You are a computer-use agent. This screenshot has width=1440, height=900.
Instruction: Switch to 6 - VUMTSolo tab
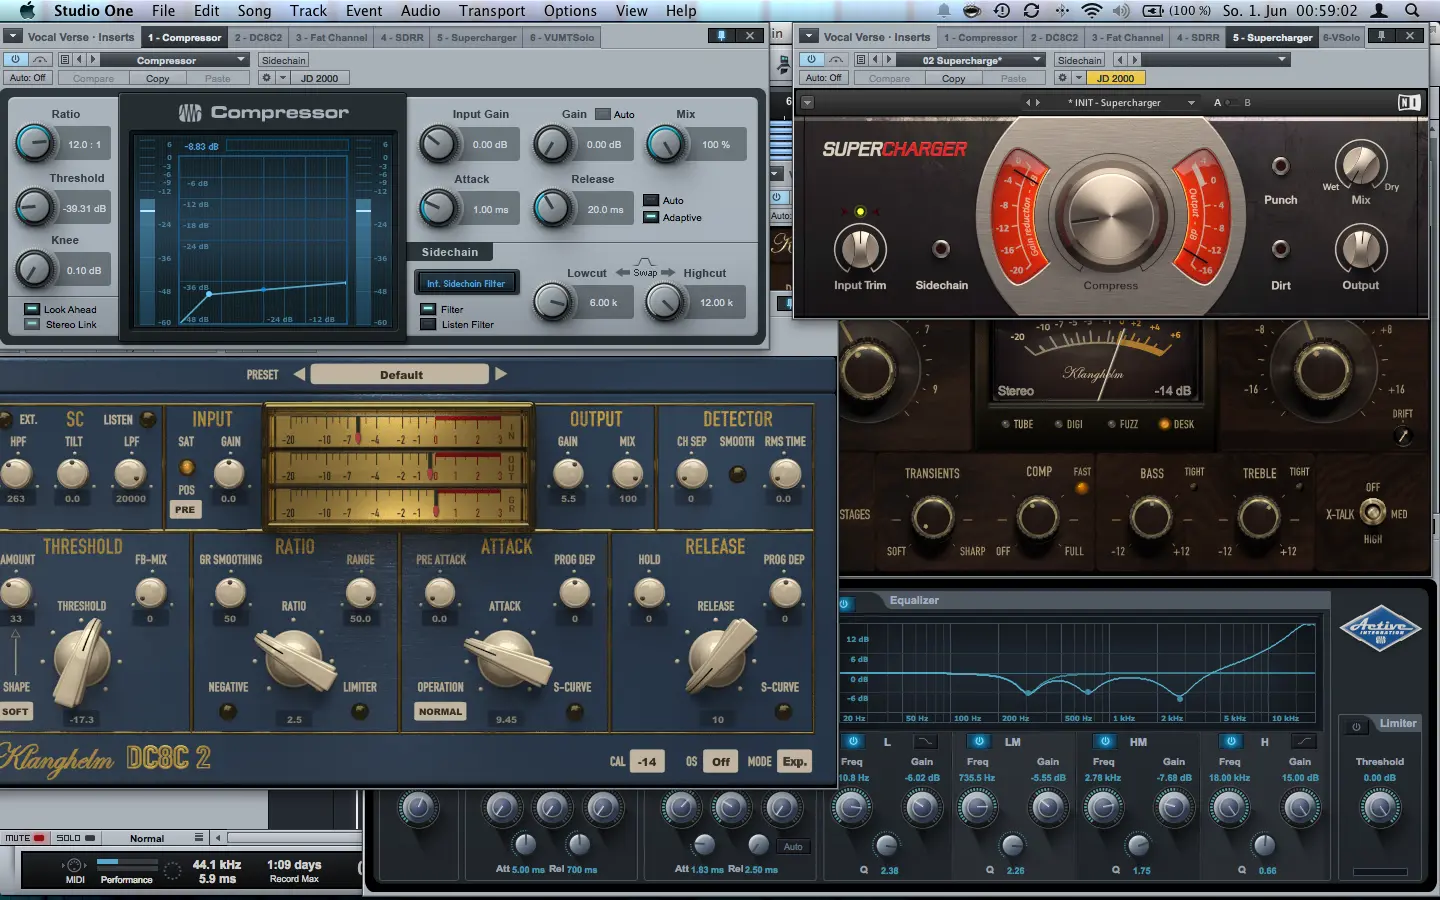point(562,37)
